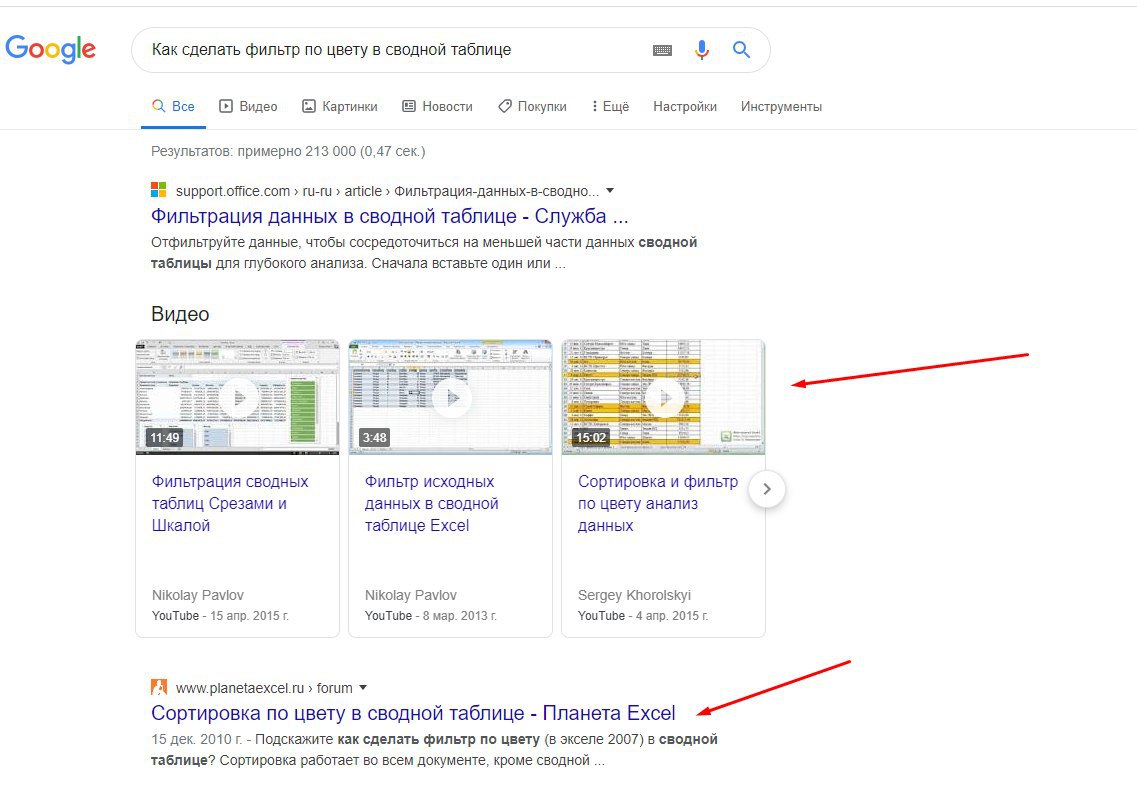The image size is (1137, 791).
Task: Switch to the Картинки tab
Action: coord(339,107)
